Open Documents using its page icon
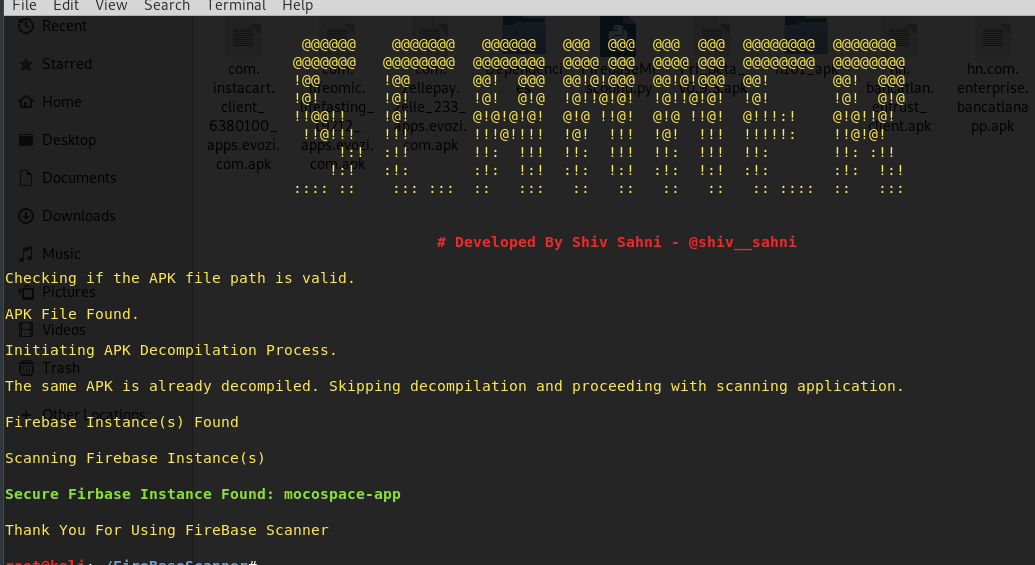The image size is (1035, 565). pyautogui.click(x=26, y=178)
